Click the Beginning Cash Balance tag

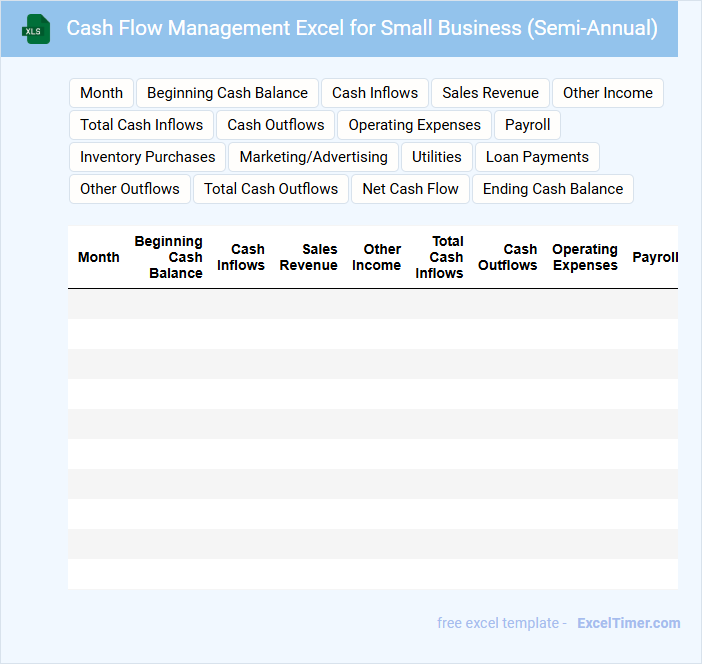[x=227, y=93]
